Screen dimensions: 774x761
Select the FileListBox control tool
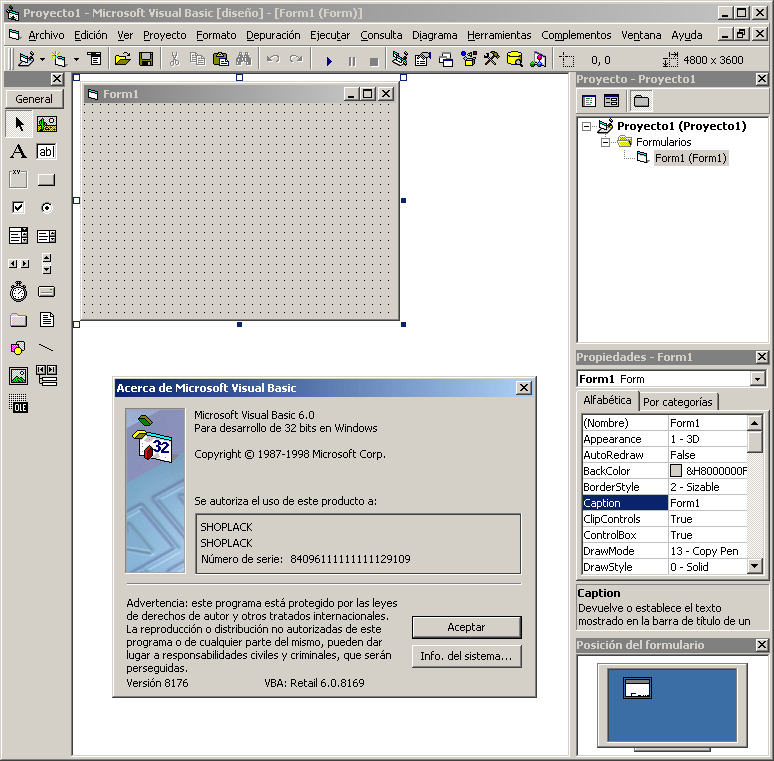(x=47, y=320)
